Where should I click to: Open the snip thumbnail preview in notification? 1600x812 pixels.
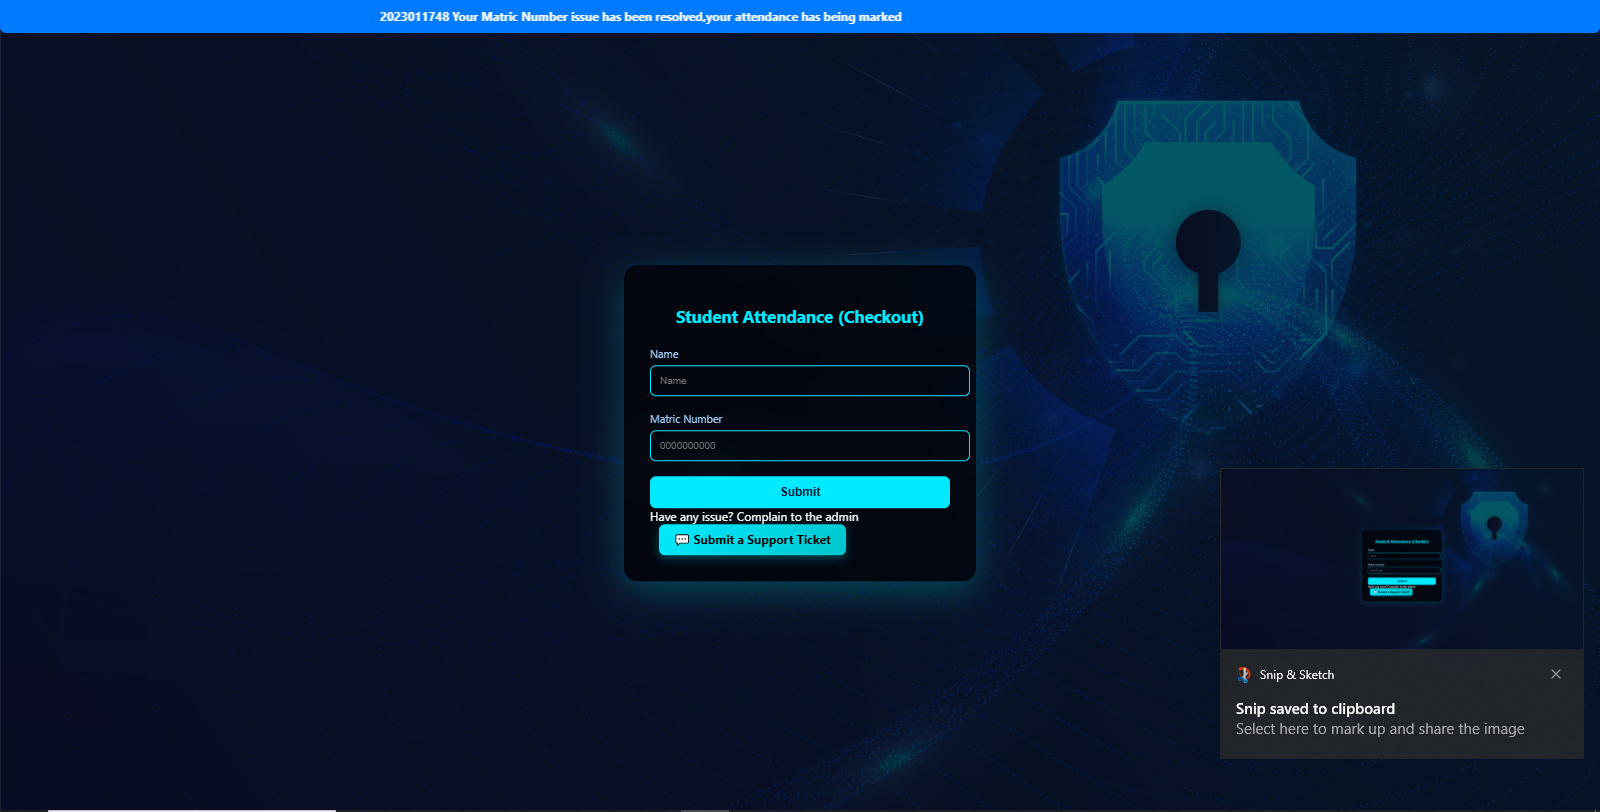click(1402, 559)
